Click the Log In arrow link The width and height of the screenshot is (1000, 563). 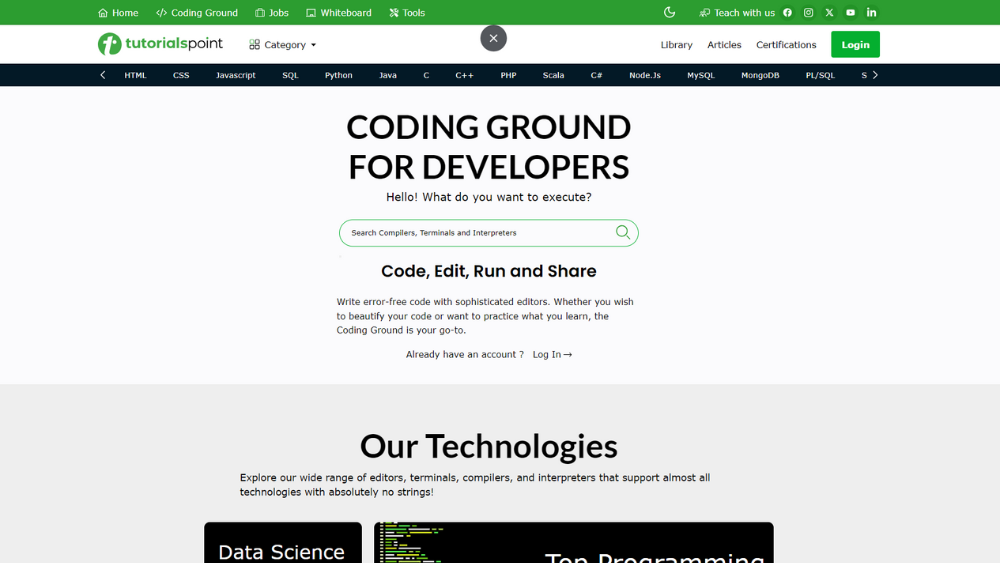tap(552, 355)
